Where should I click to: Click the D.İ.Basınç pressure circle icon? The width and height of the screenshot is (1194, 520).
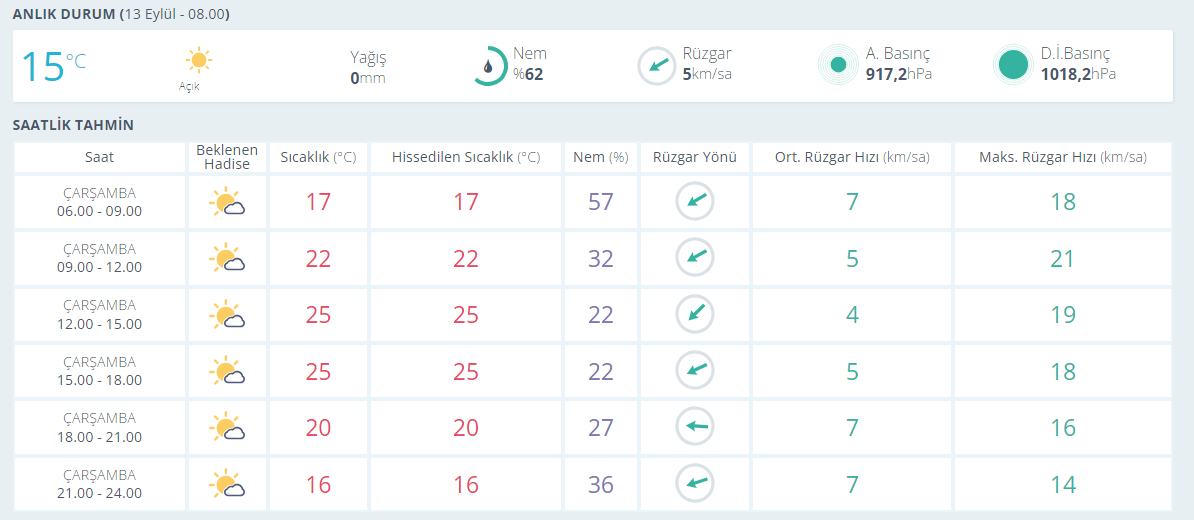click(x=1014, y=65)
